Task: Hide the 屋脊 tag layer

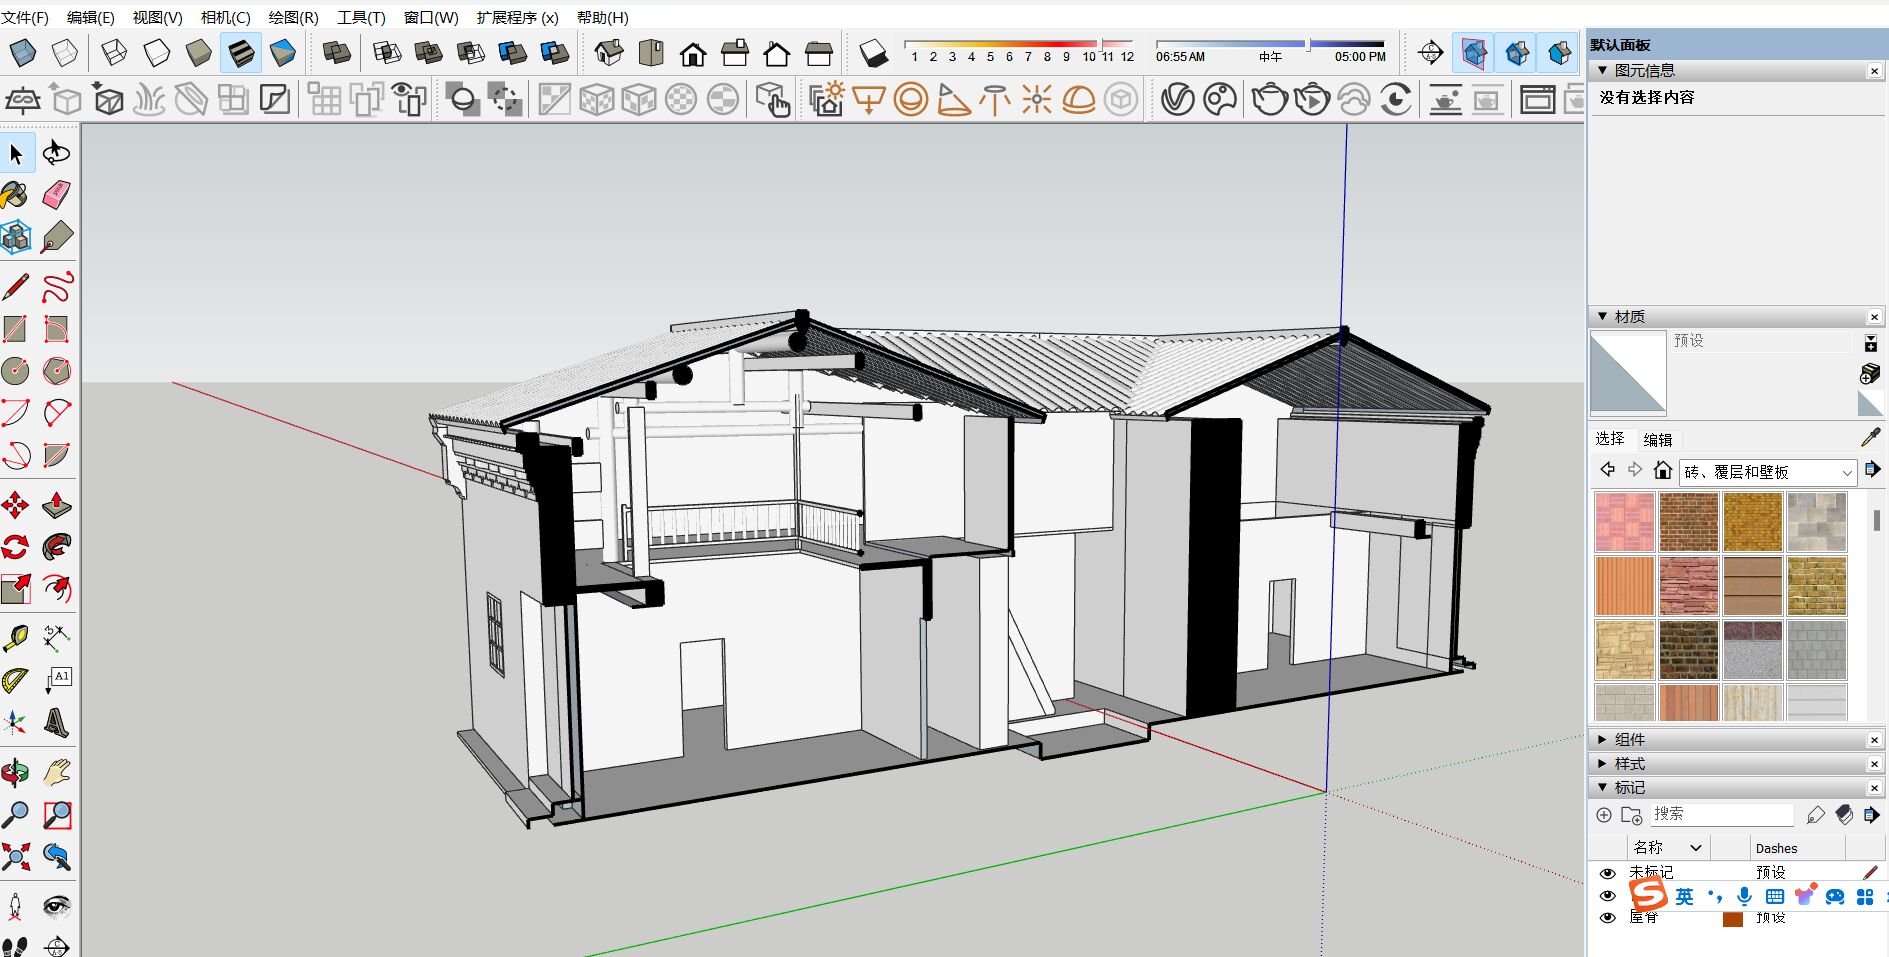Action: [1607, 917]
